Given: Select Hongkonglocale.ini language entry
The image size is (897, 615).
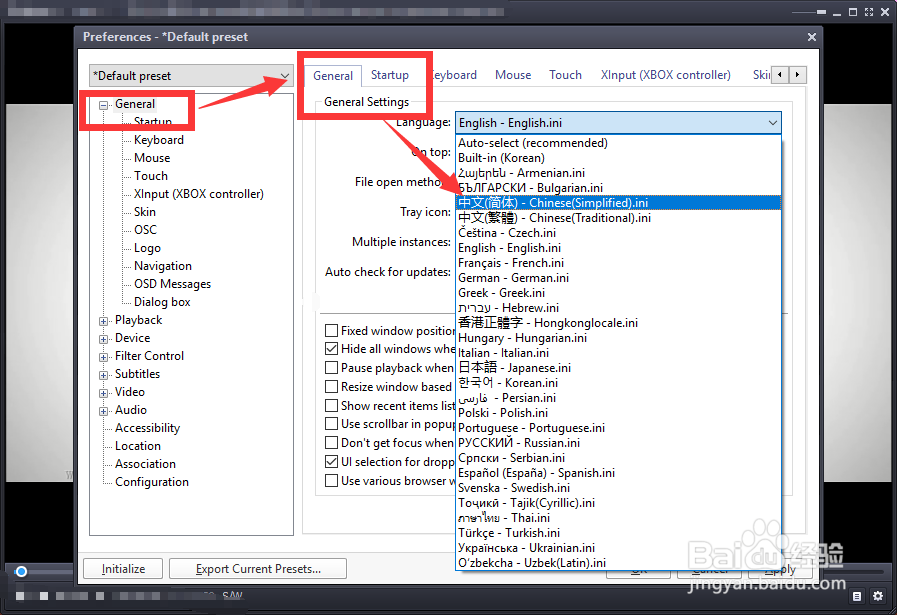Looking at the screenshot, I should pos(618,323).
